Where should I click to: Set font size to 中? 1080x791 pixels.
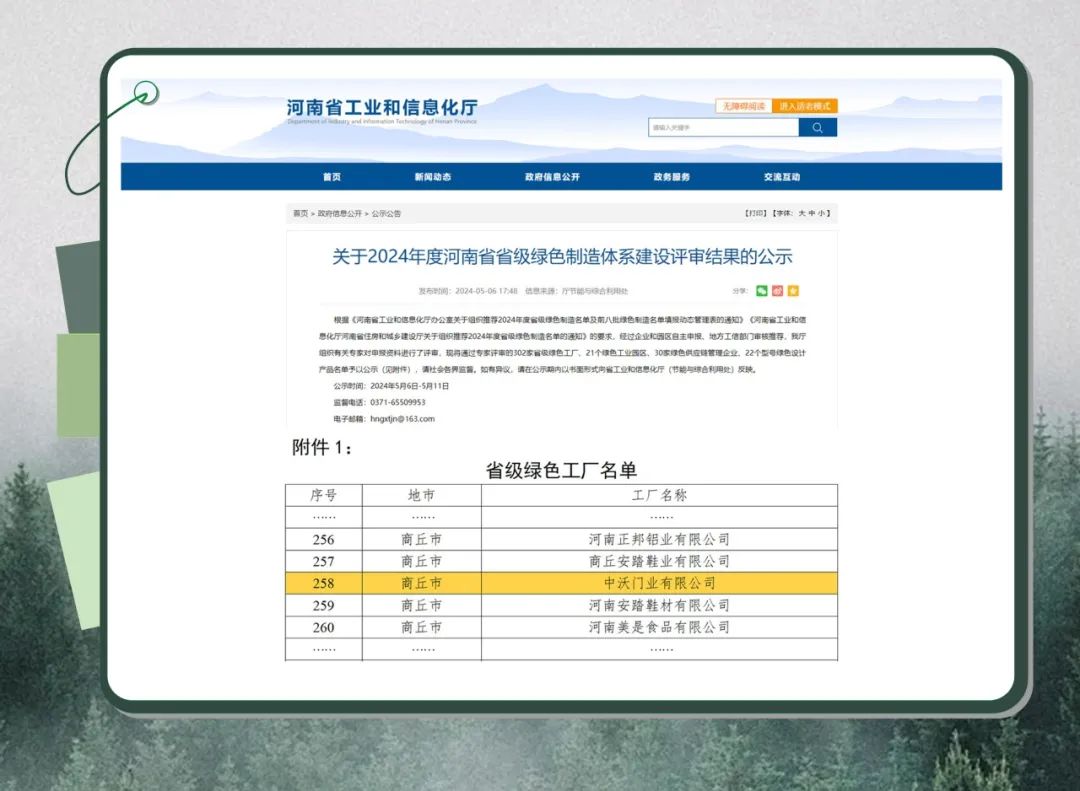[x=812, y=214]
